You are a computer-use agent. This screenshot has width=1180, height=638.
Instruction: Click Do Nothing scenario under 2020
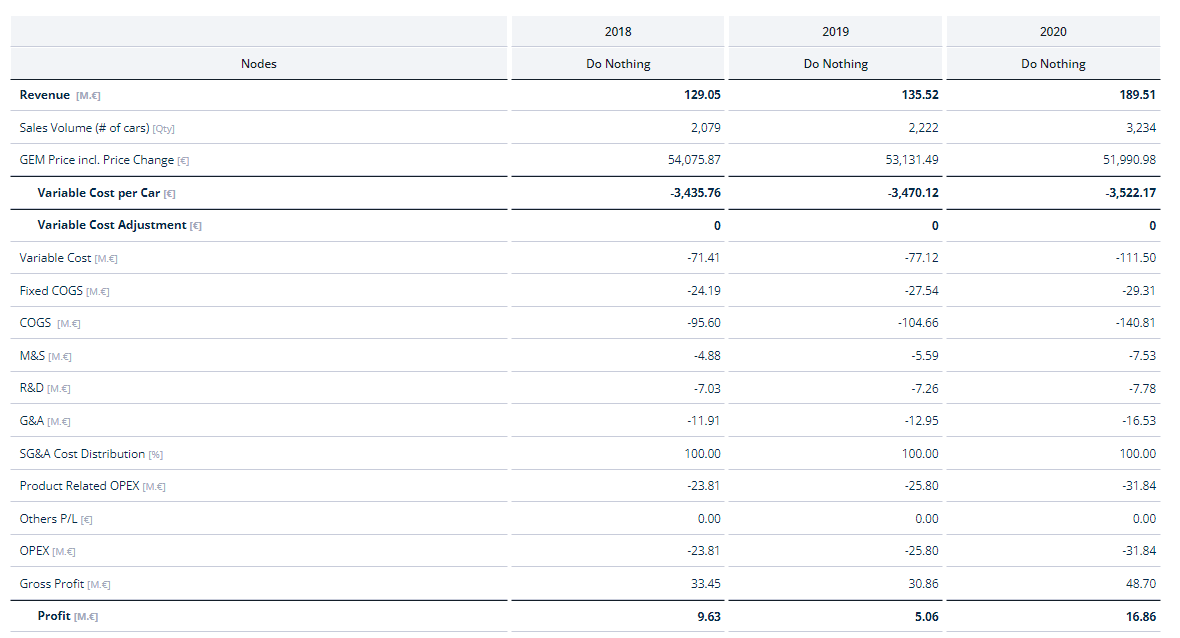pyautogui.click(x=1053, y=64)
